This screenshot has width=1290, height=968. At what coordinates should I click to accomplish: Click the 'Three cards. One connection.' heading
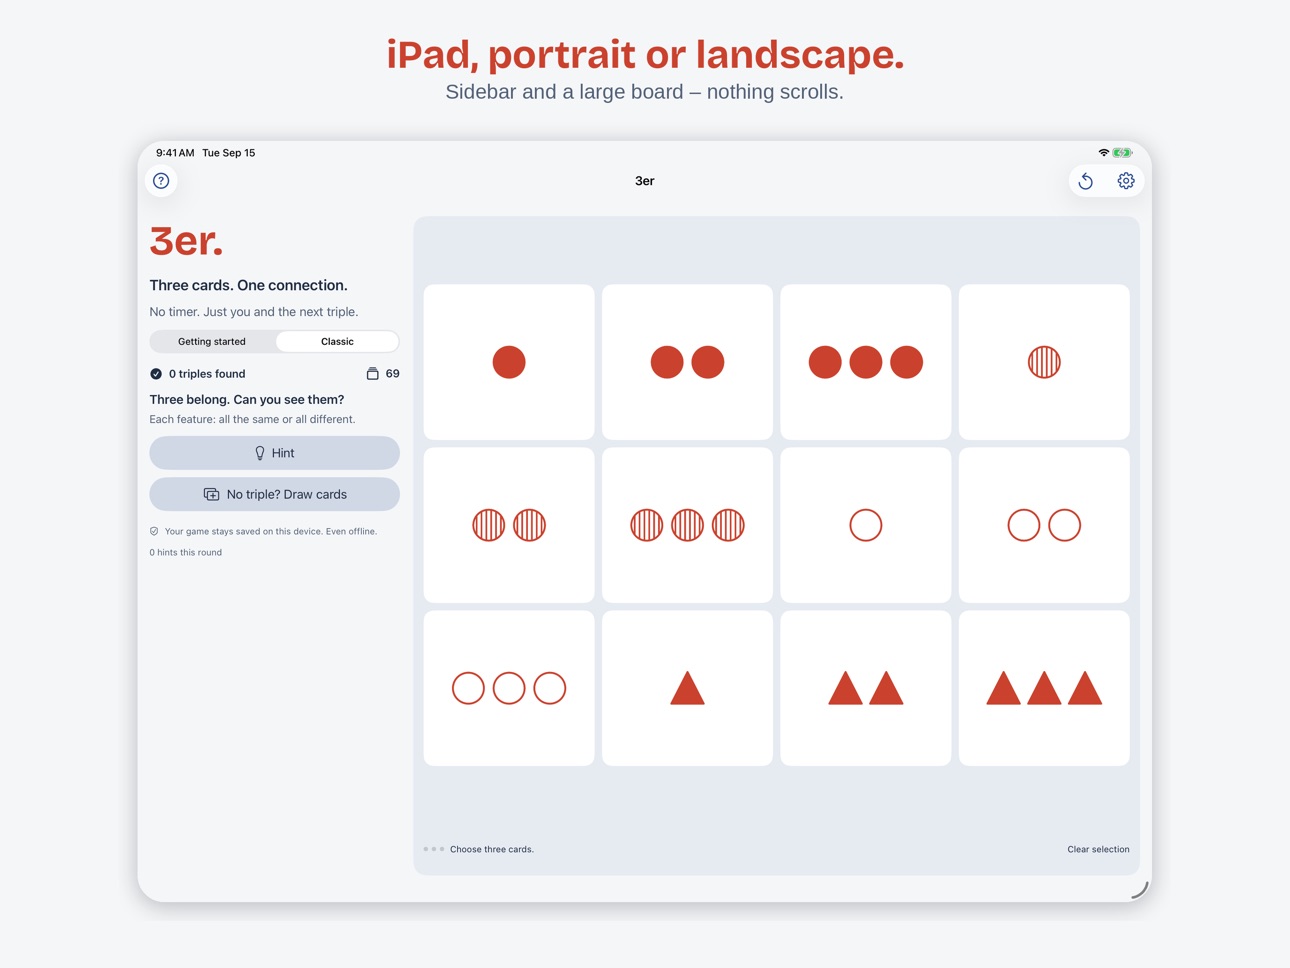[x=249, y=285]
